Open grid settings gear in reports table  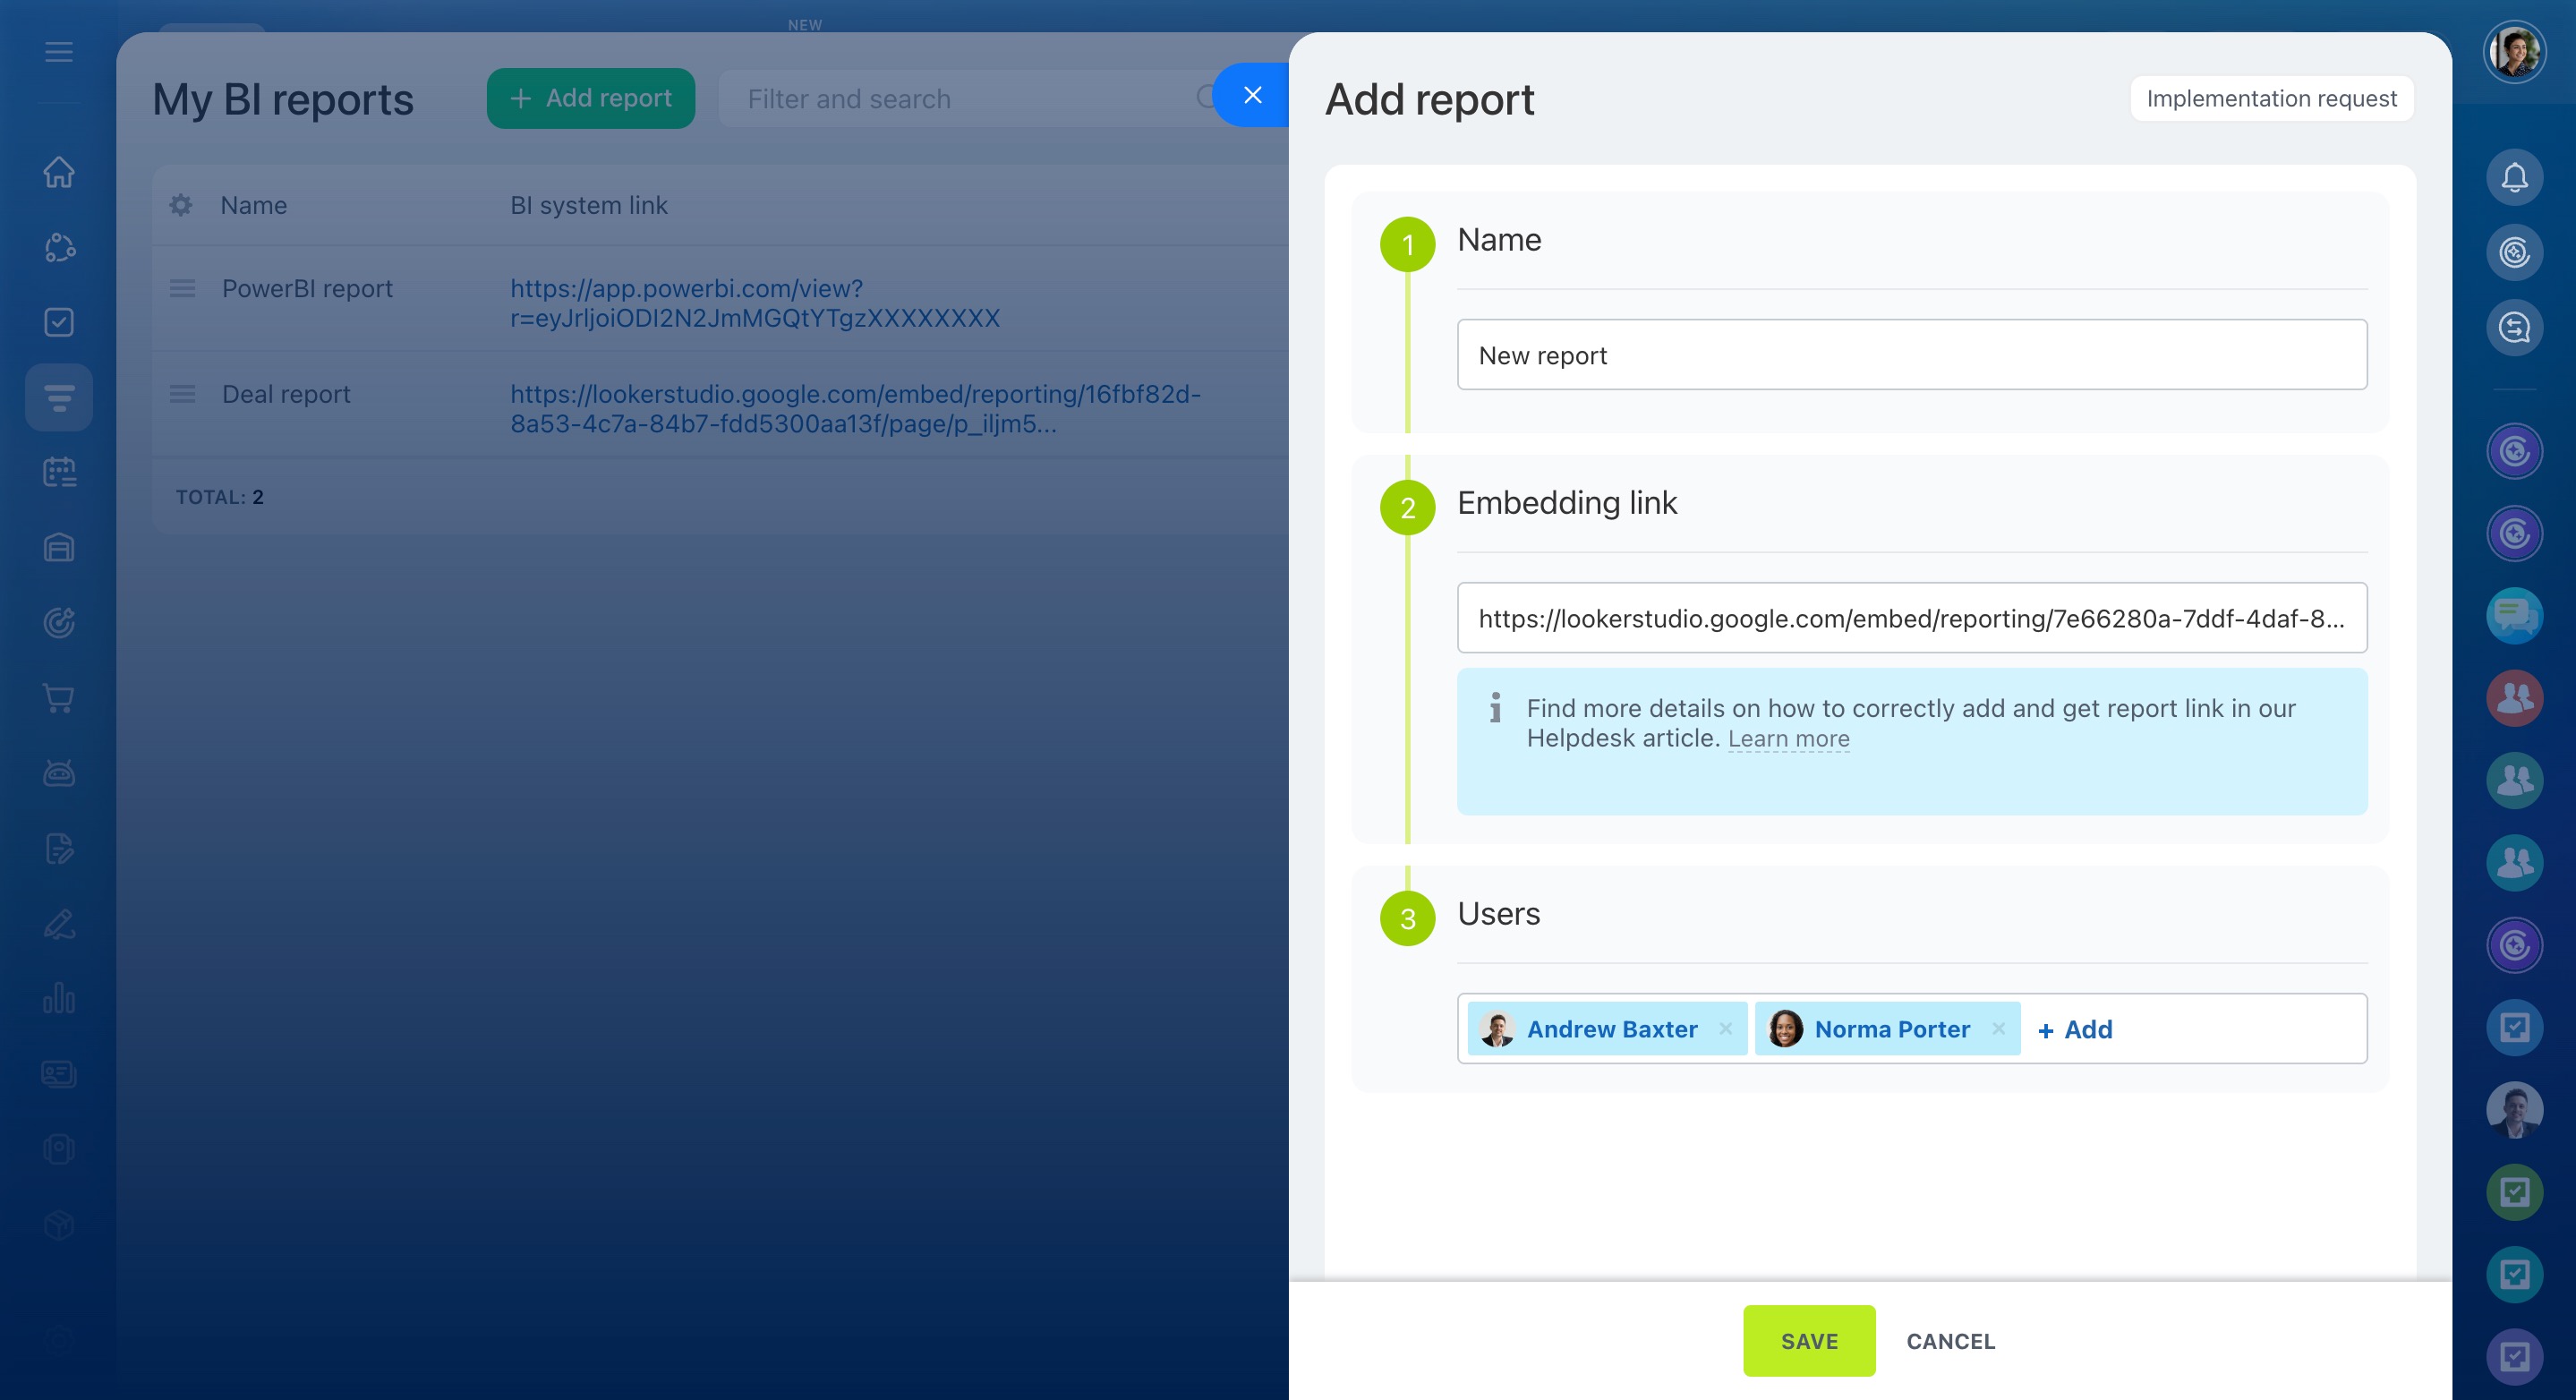(x=181, y=205)
